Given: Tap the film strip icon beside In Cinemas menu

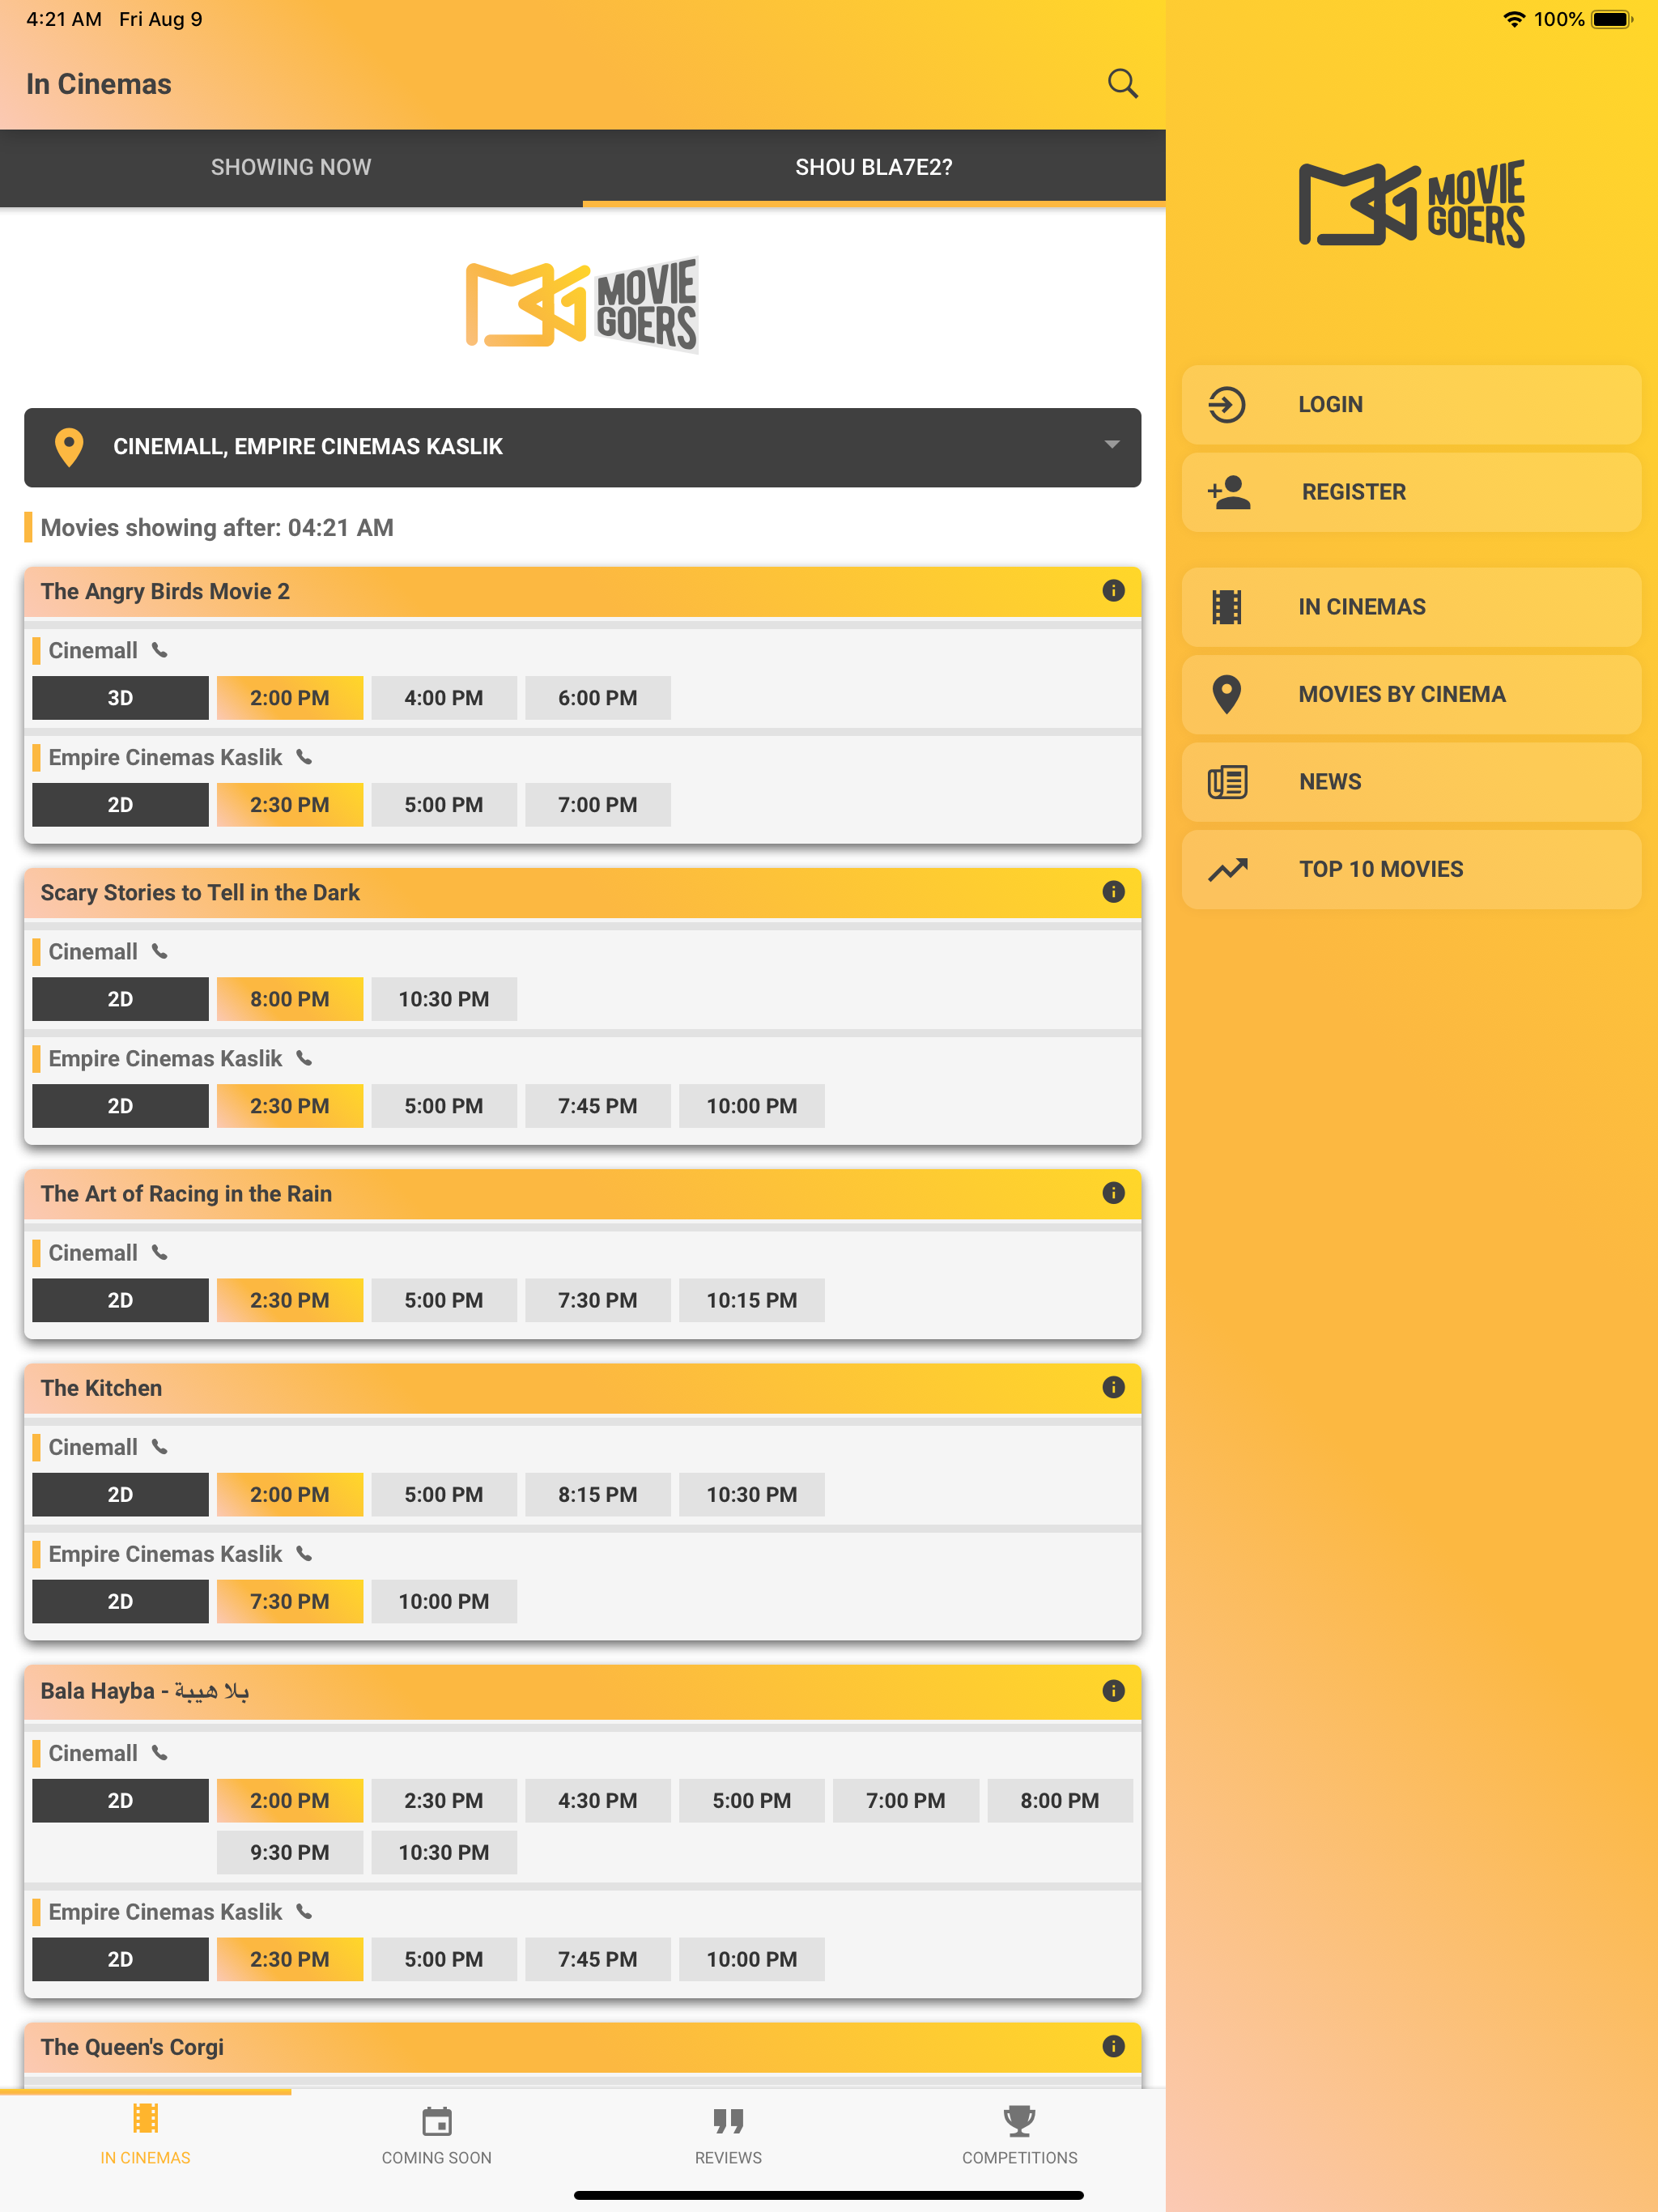Looking at the screenshot, I should [1226, 607].
